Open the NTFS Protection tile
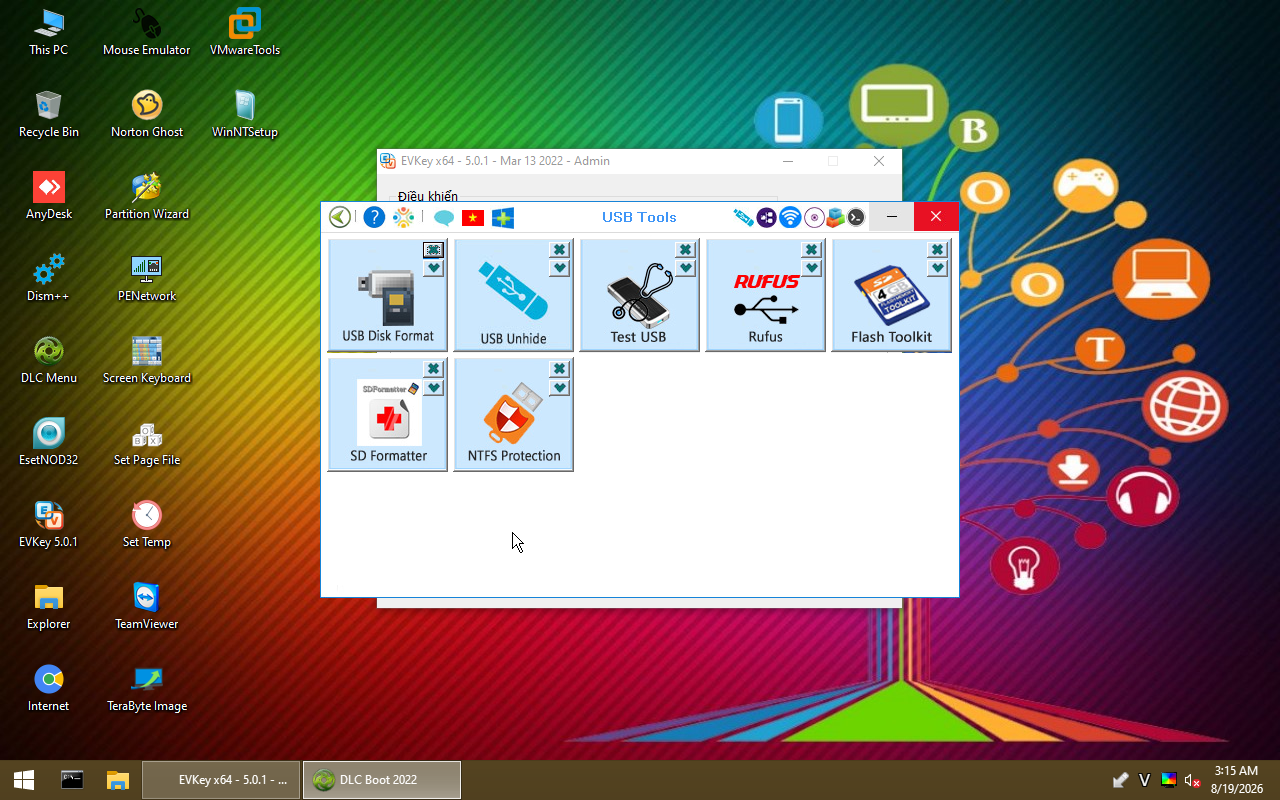This screenshot has height=800, width=1280. click(x=514, y=414)
